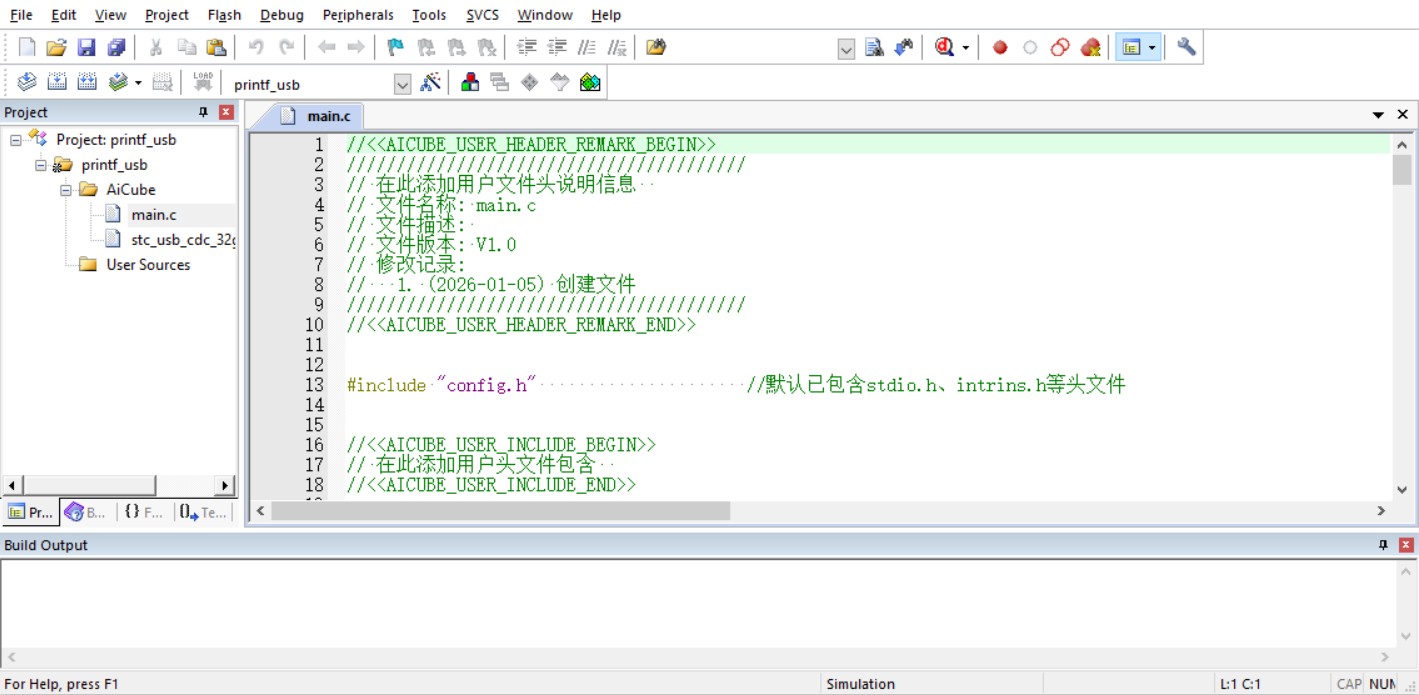This screenshot has width=1419, height=695.
Task: Collapse the AiCube folder in the tree
Action: (66, 190)
